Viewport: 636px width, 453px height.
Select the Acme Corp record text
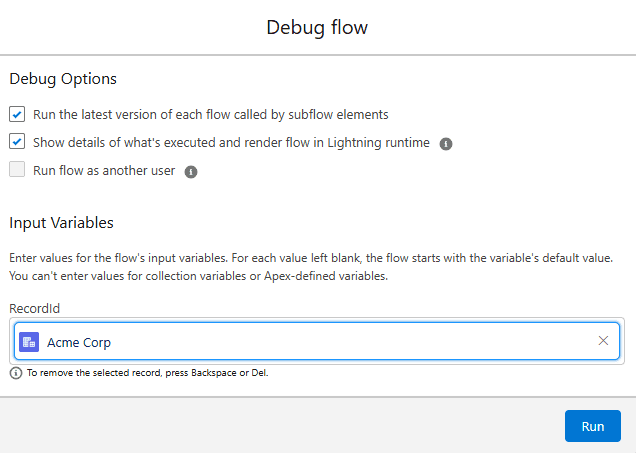pyautogui.click(x=79, y=342)
